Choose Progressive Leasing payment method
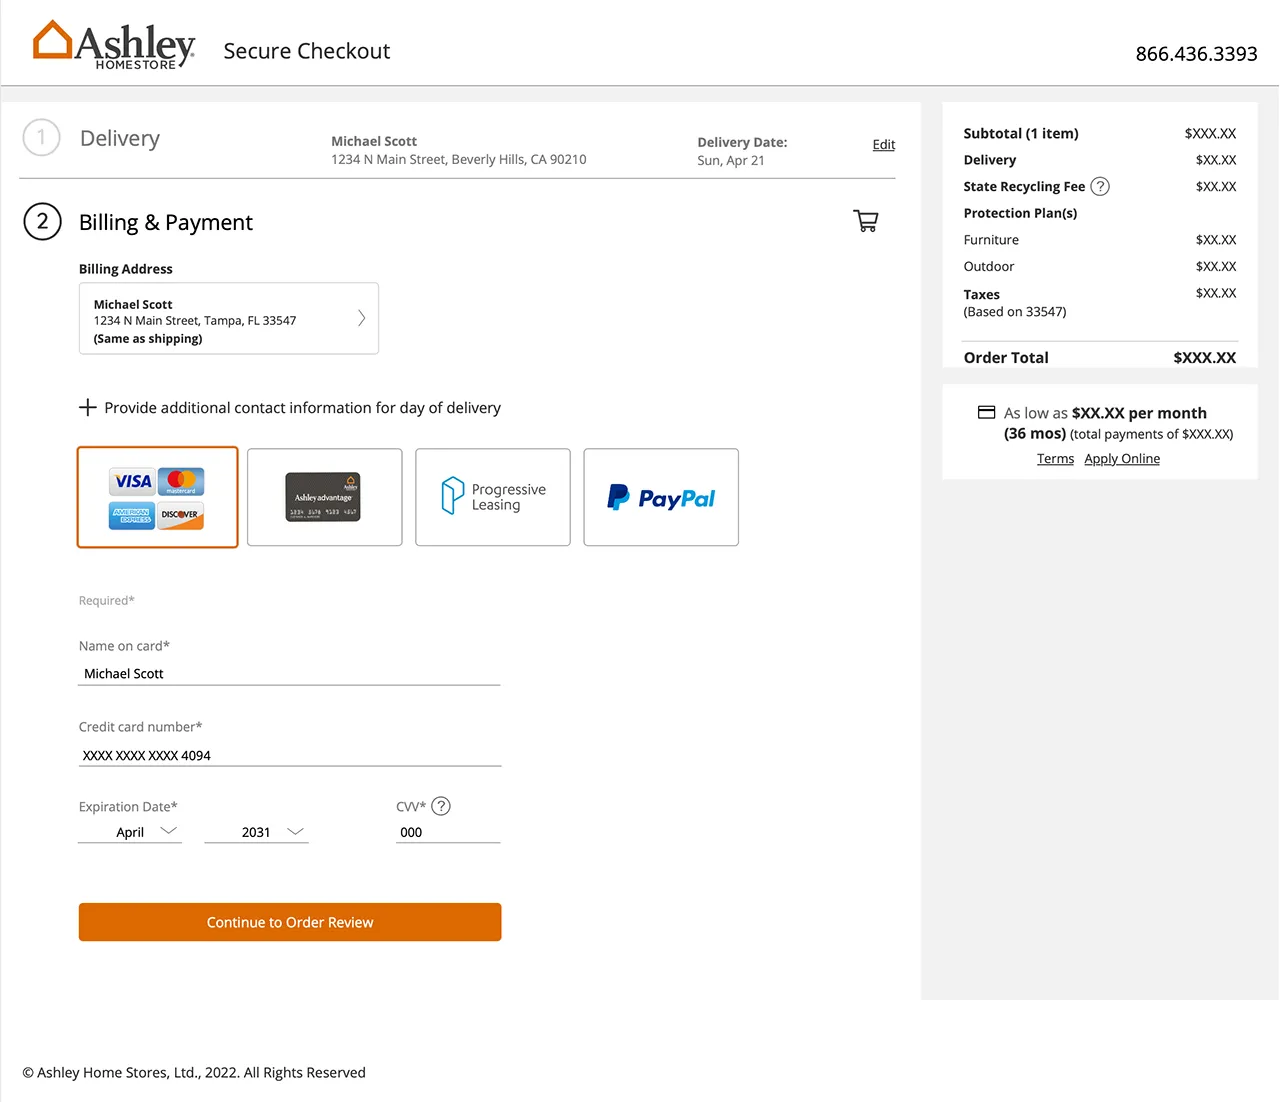The width and height of the screenshot is (1280, 1102). coord(493,497)
